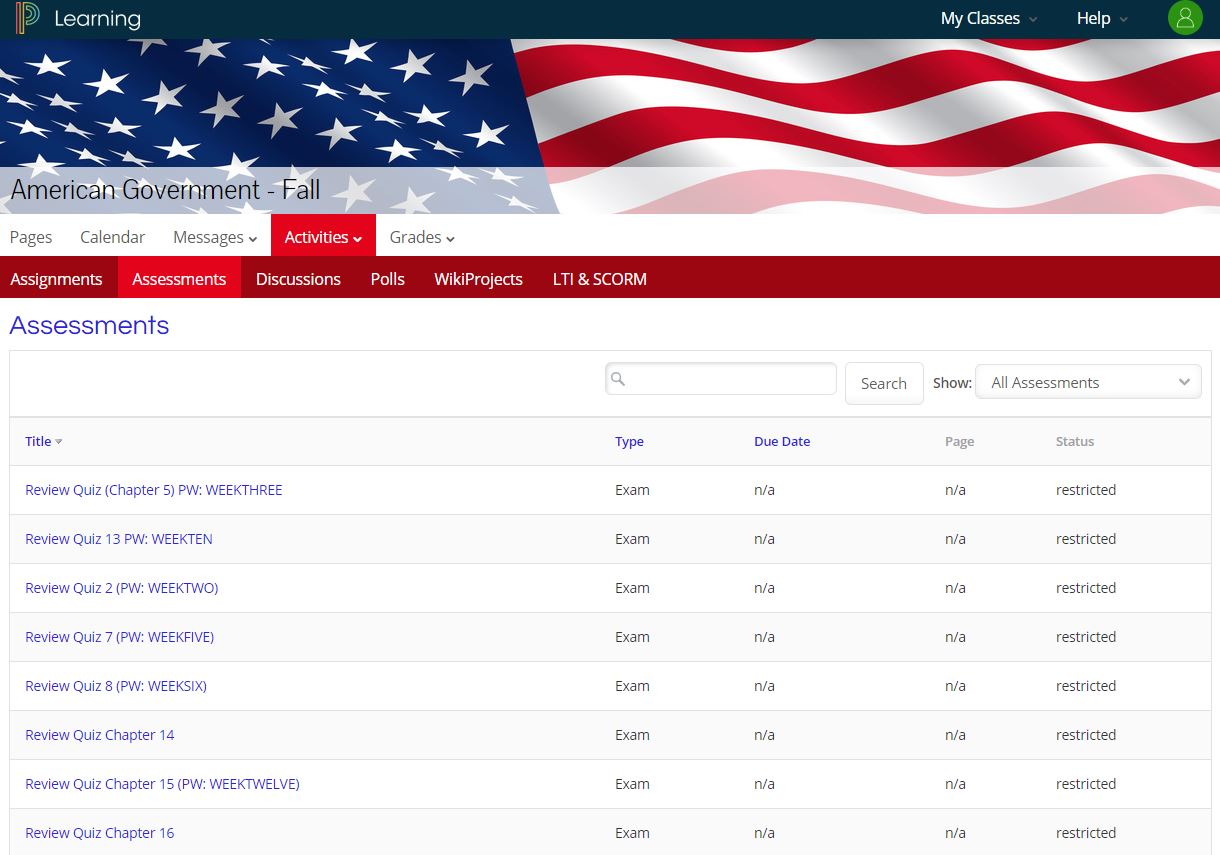The image size is (1220, 855).
Task: Open the user profile avatar icon
Action: [x=1185, y=18]
